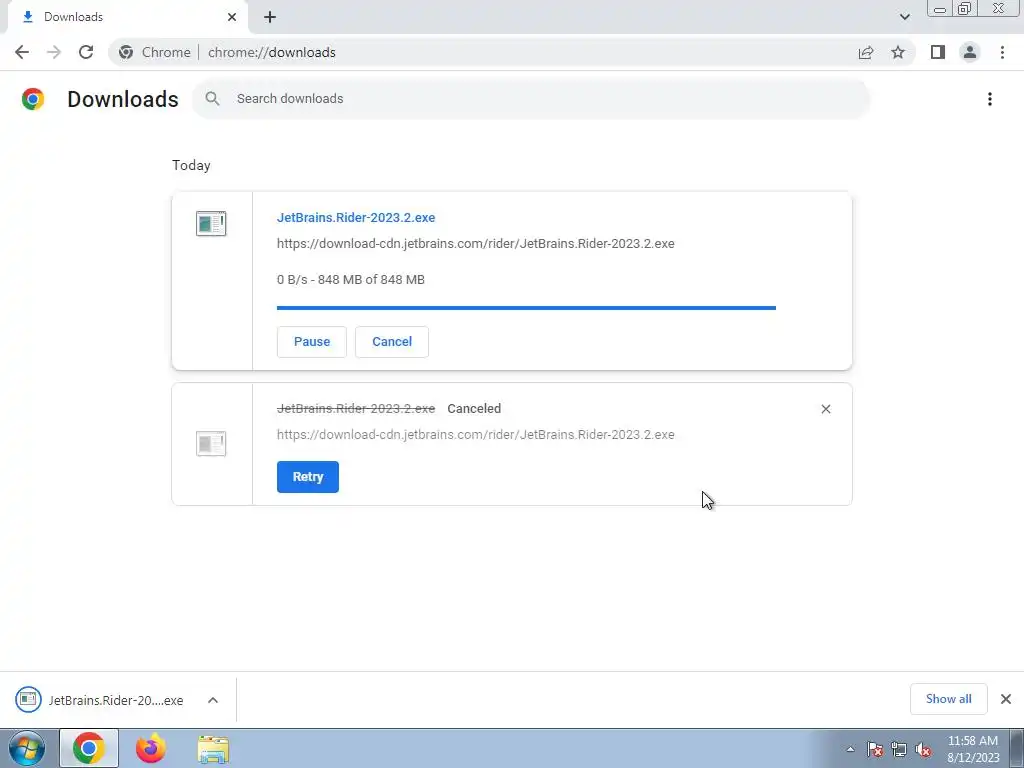1024x768 pixels.
Task: Click the download progress bar
Action: [526, 308]
